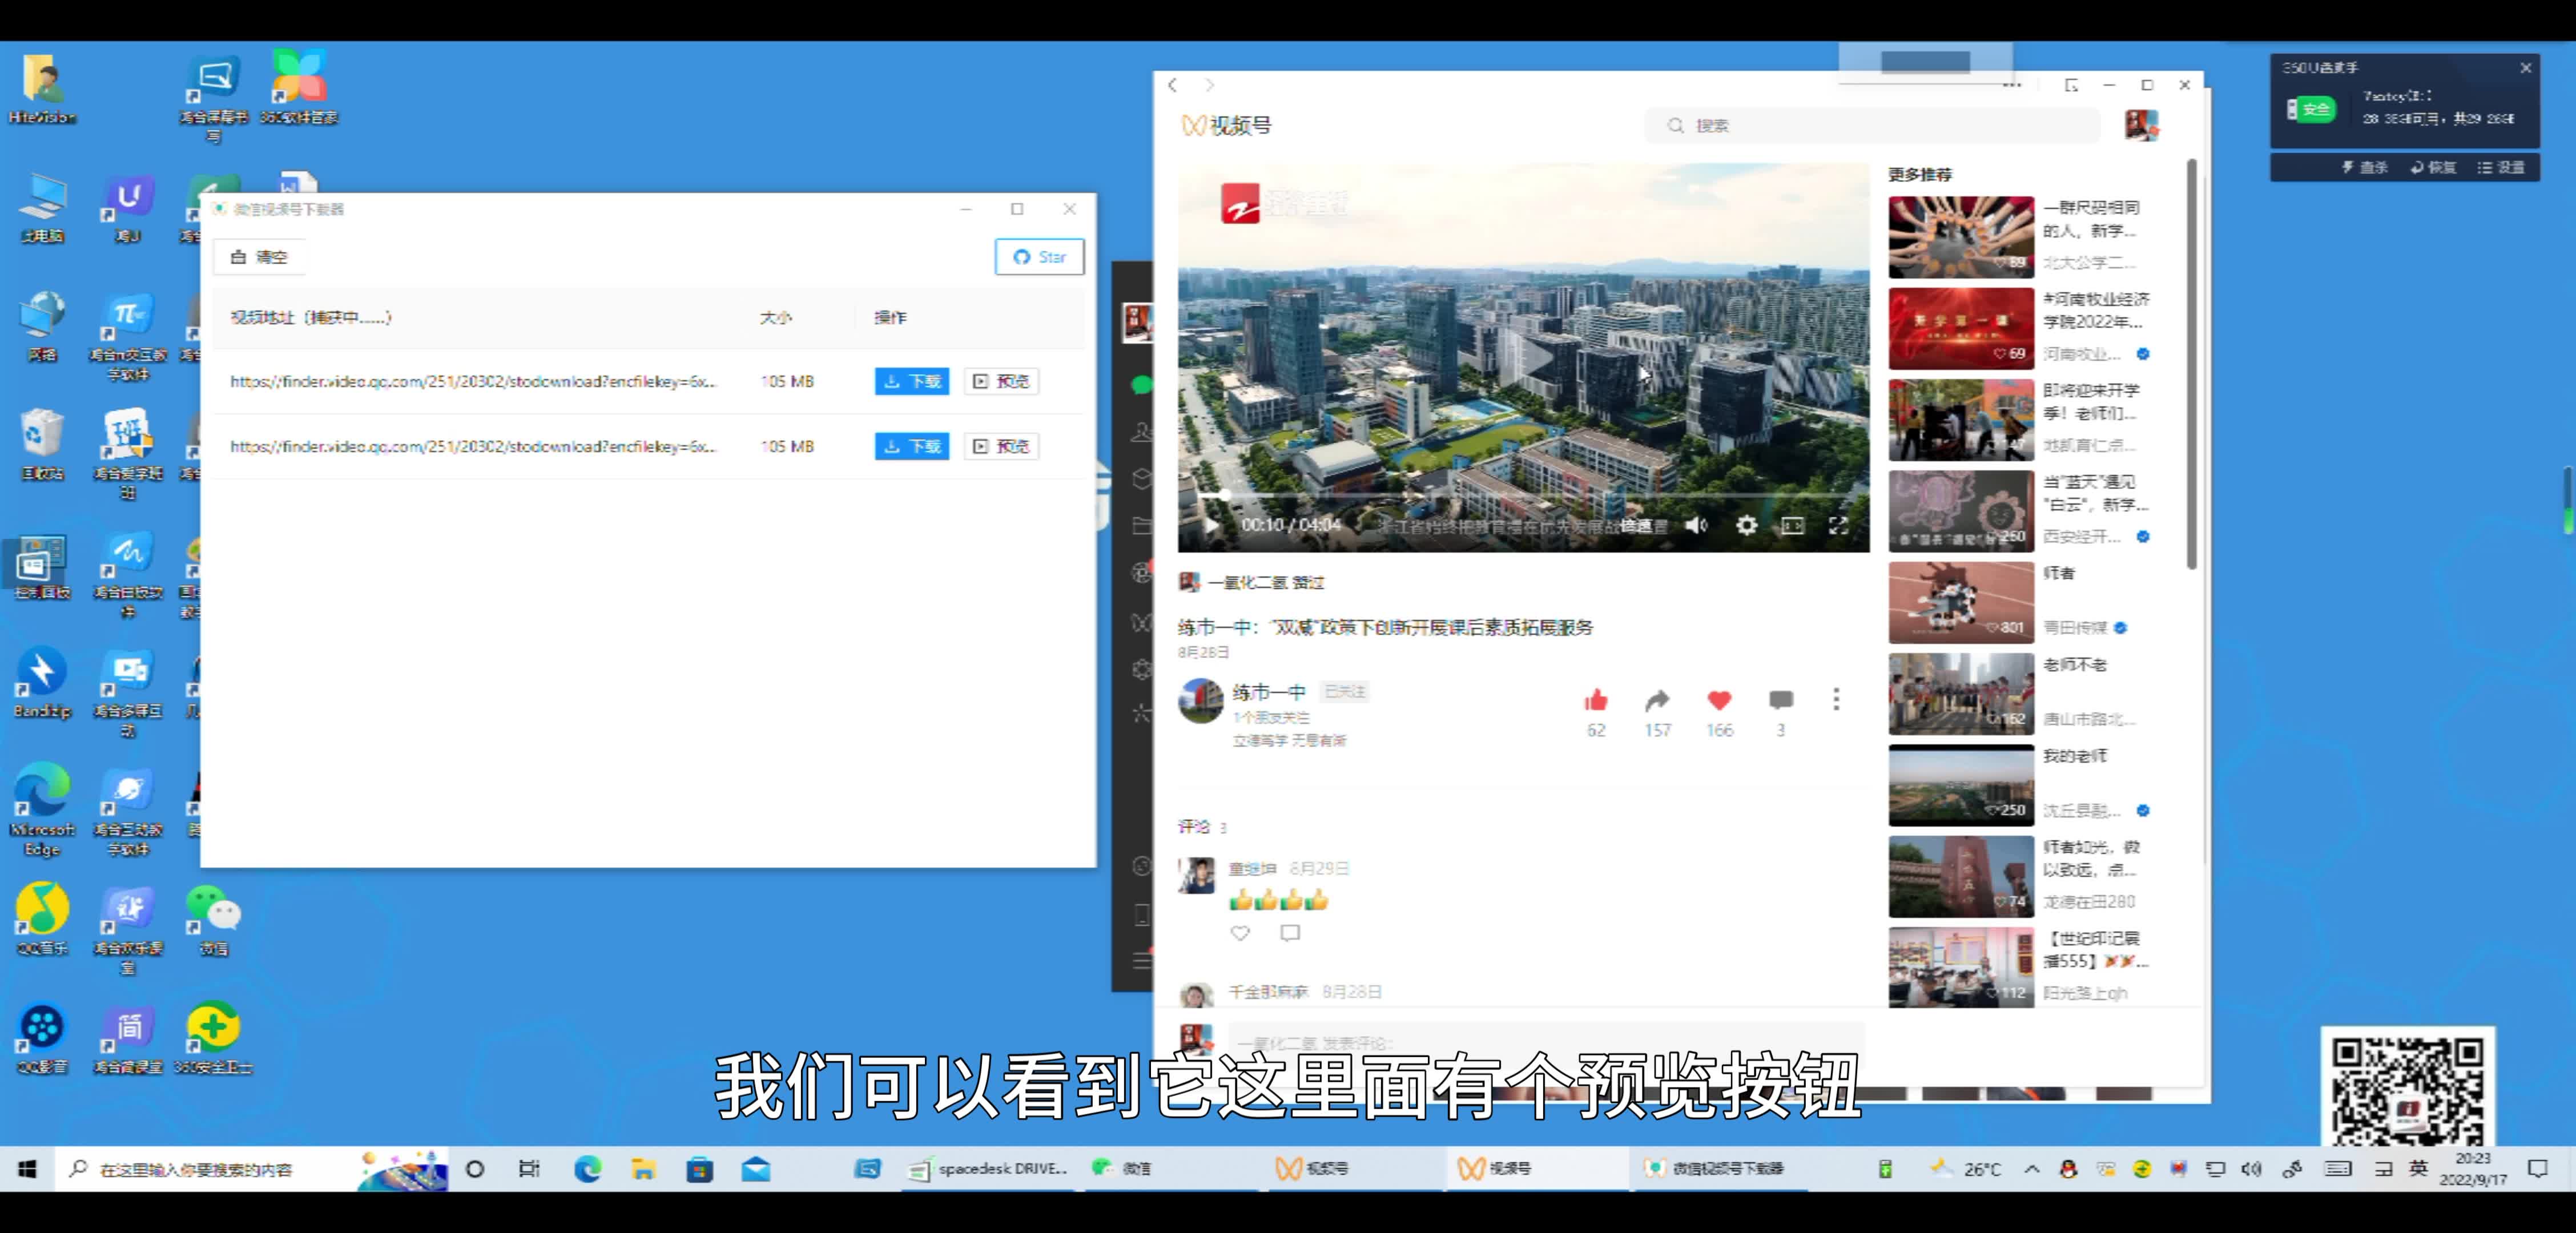Select 查杀 in the 360U盘助手 panel
Screen dimensions: 2576x1233
(2367, 167)
